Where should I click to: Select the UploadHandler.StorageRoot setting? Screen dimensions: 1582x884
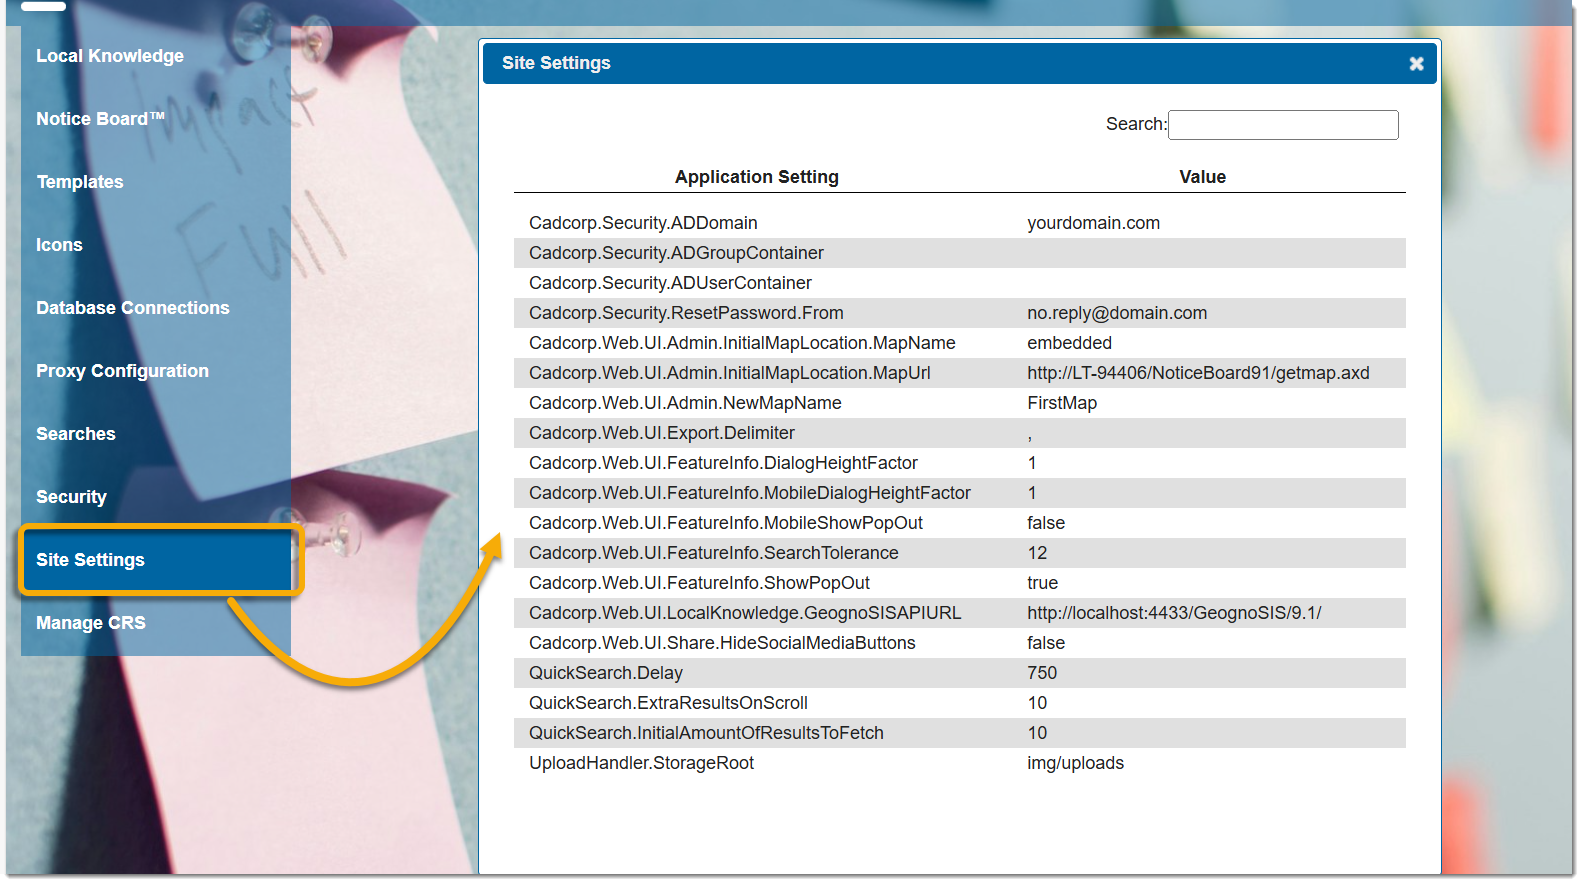(x=641, y=763)
